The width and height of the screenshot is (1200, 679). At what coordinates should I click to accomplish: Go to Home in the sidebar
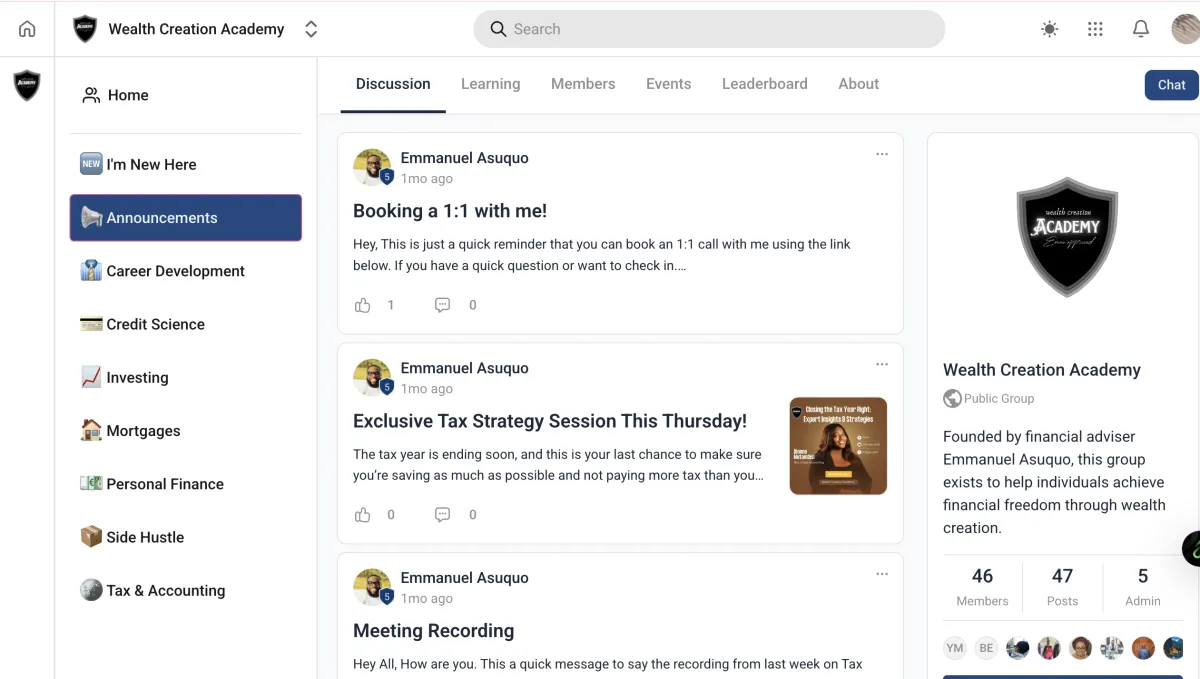coord(185,95)
